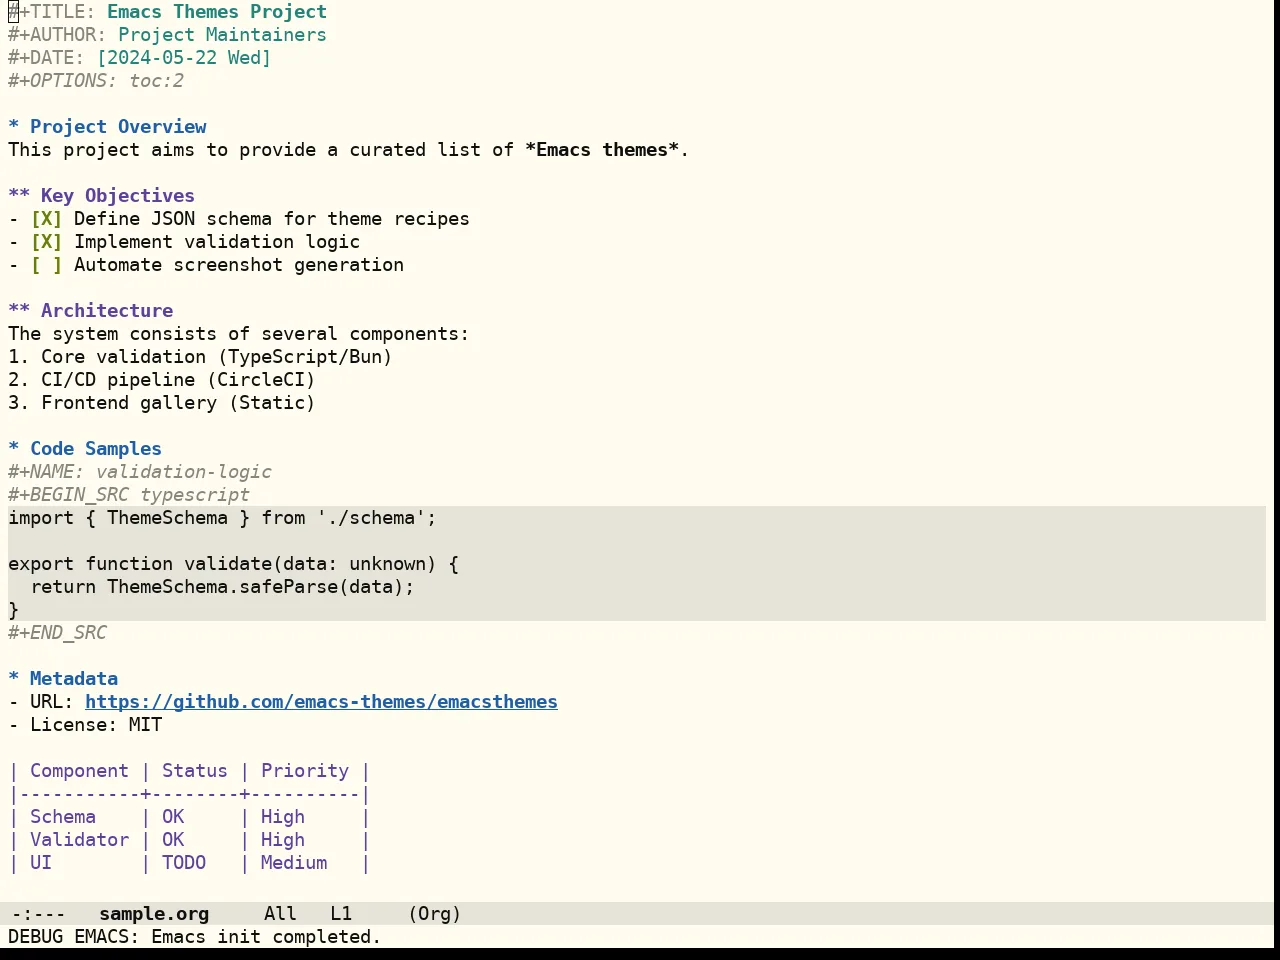Fold the Key Objectives subheading
1280x960 pixels.
(101, 196)
